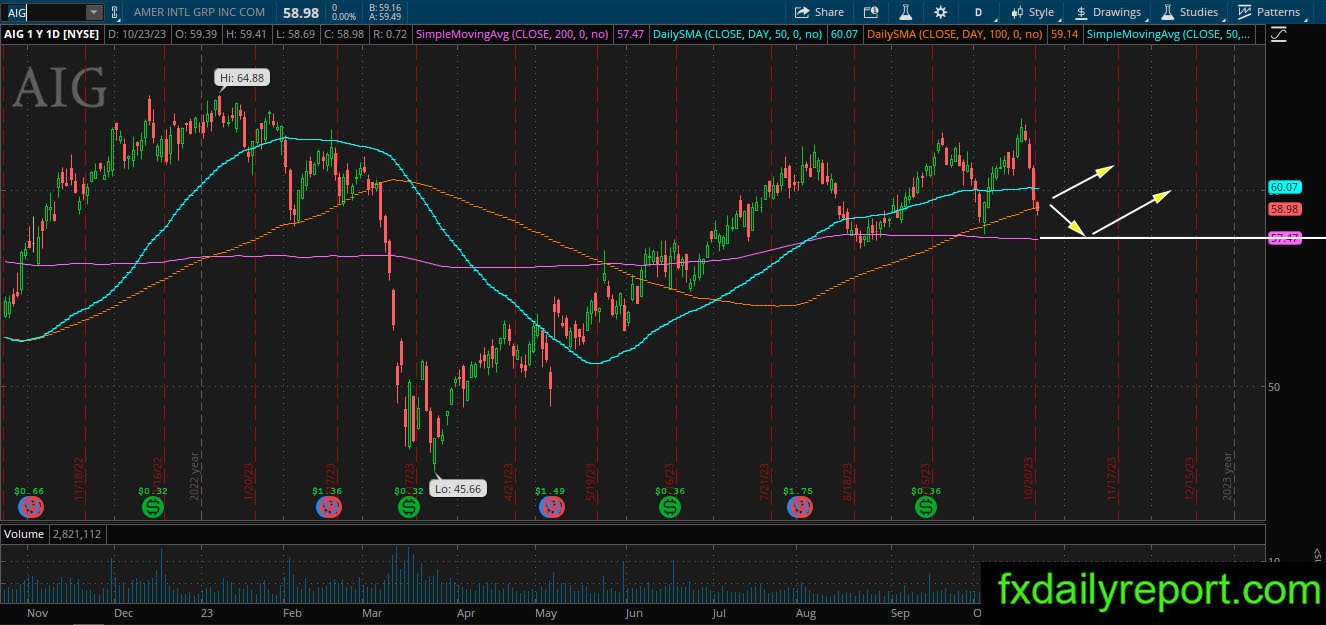Click the Volume panel label
This screenshot has height=625, width=1326.
[x=24, y=534]
